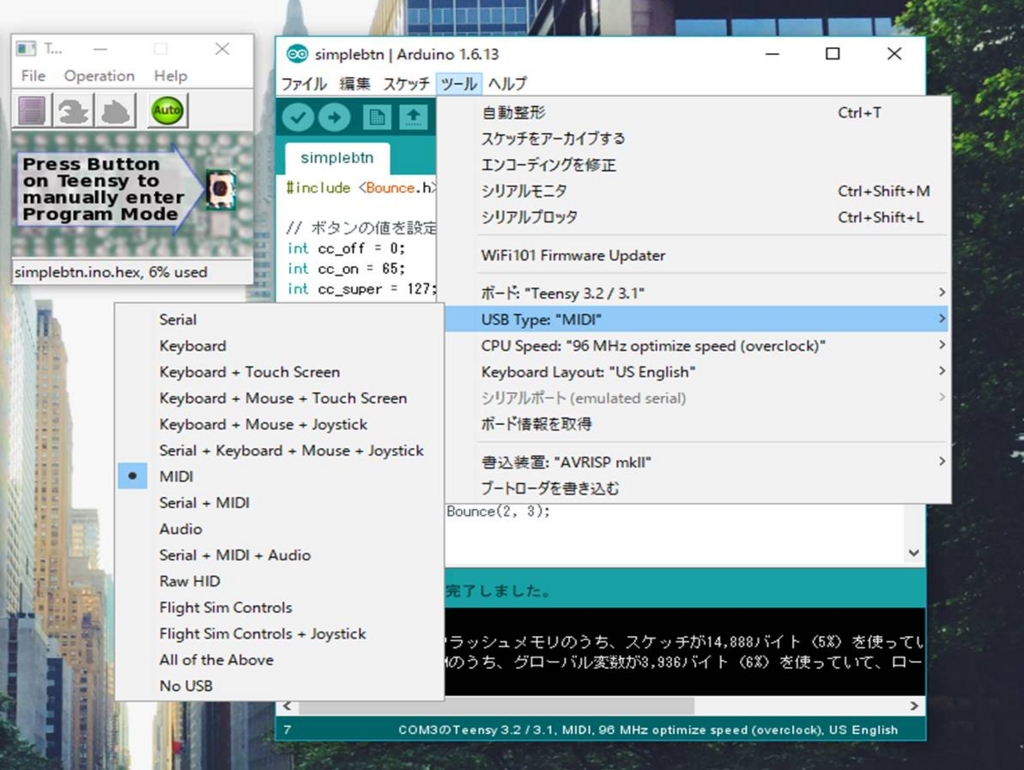This screenshot has width=1024, height=770.
Task: Click the console horizontal scrollbar thumb
Action: tap(496, 706)
